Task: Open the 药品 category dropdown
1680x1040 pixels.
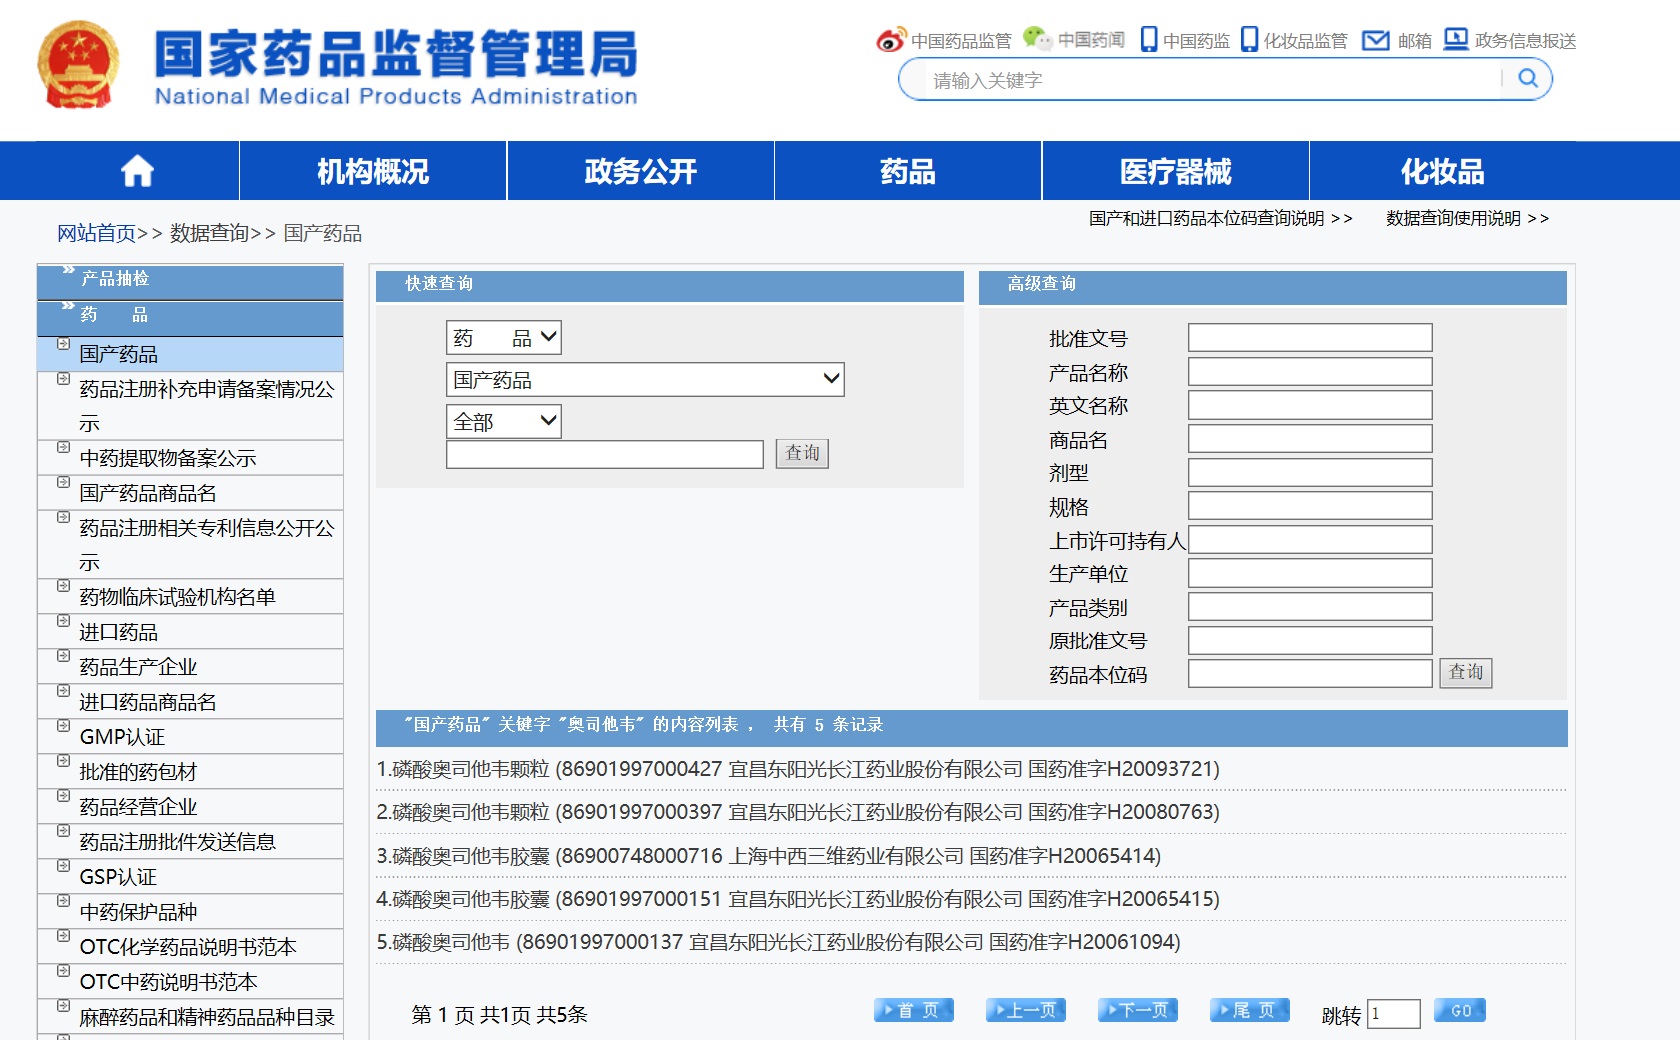Action: tap(503, 338)
